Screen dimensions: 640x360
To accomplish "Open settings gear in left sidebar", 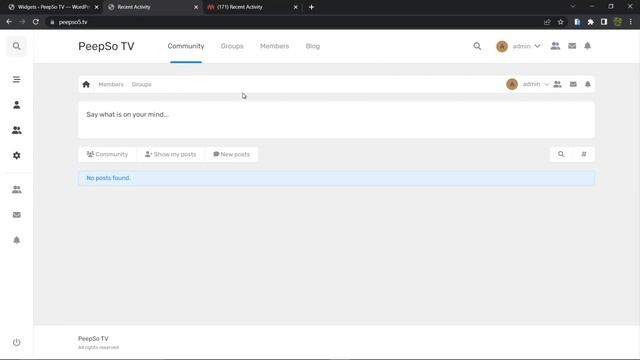I will pyautogui.click(x=16, y=156).
